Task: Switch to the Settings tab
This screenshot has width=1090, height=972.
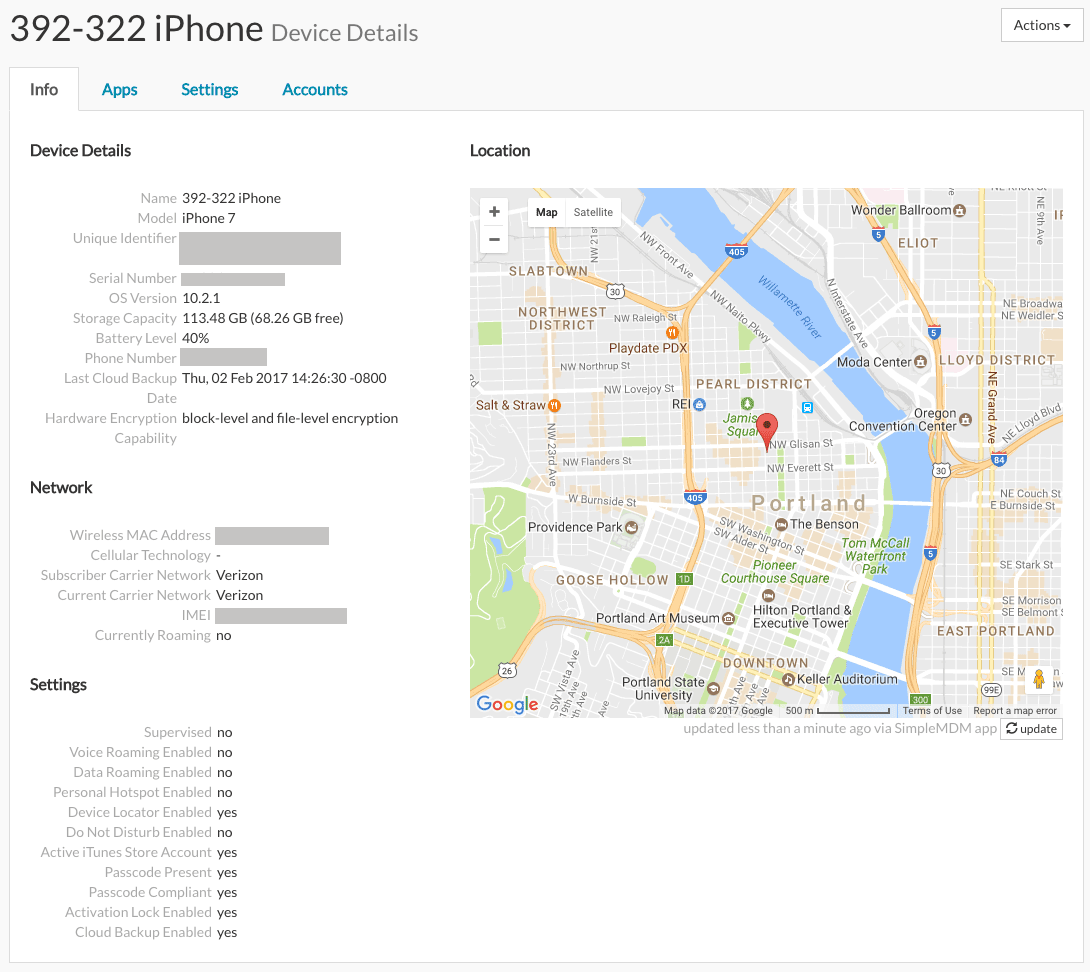Action: point(209,90)
